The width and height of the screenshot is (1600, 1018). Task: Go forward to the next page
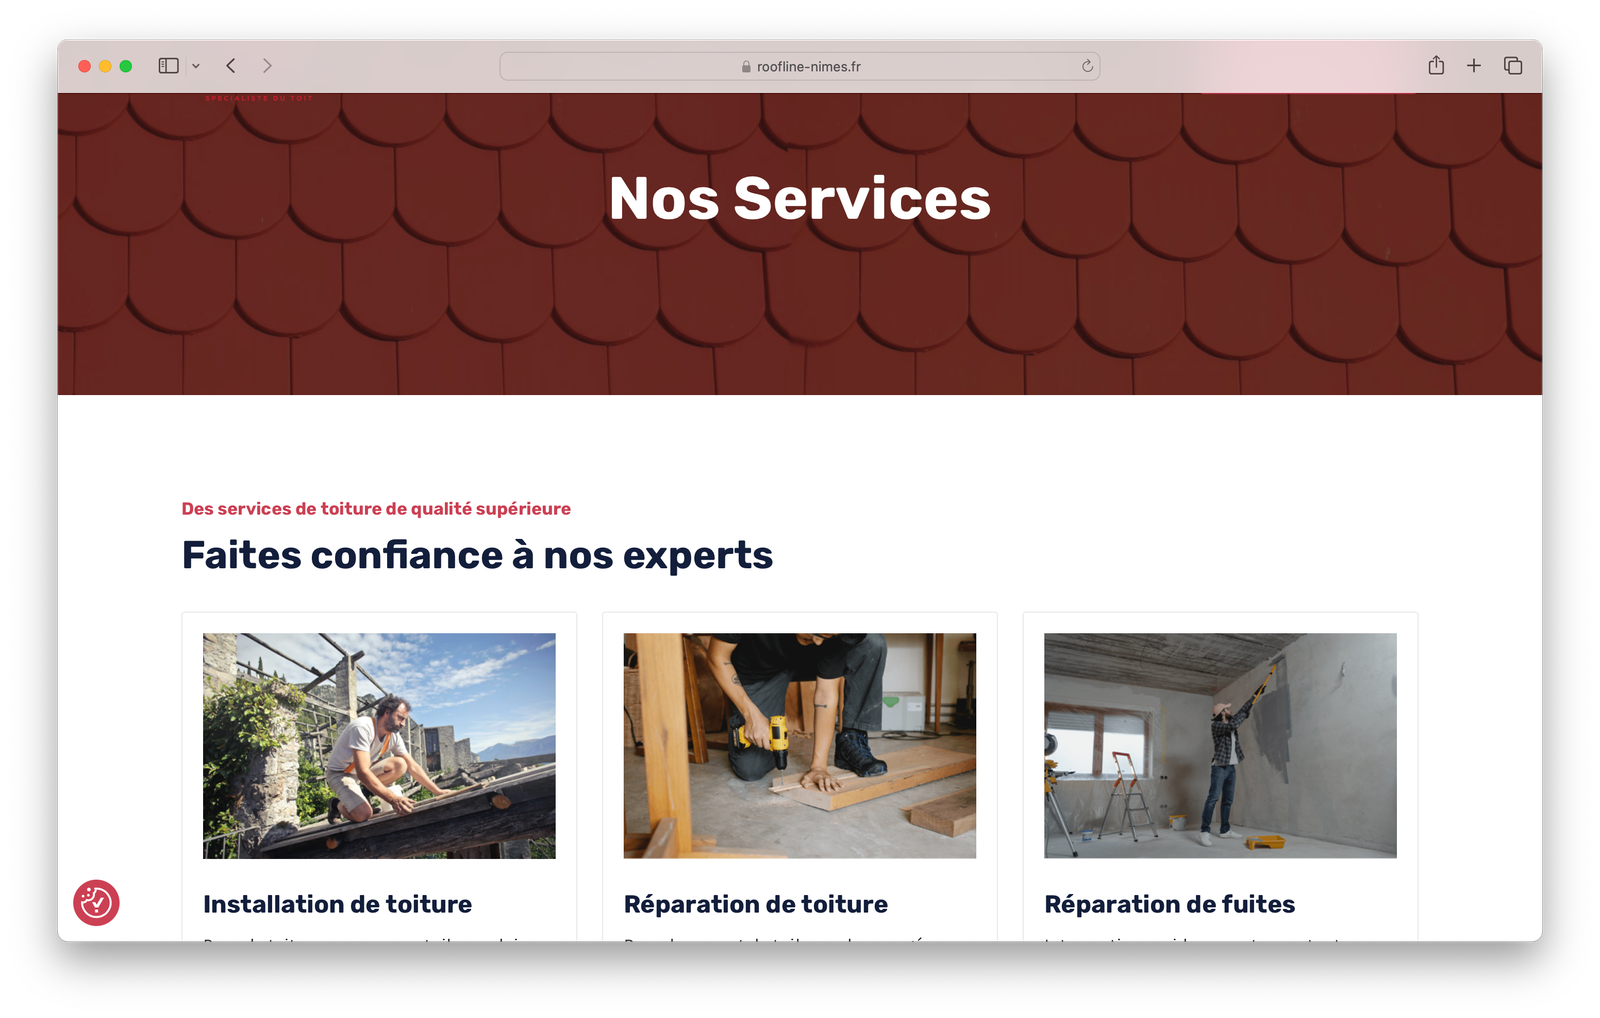tap(267, 66)
